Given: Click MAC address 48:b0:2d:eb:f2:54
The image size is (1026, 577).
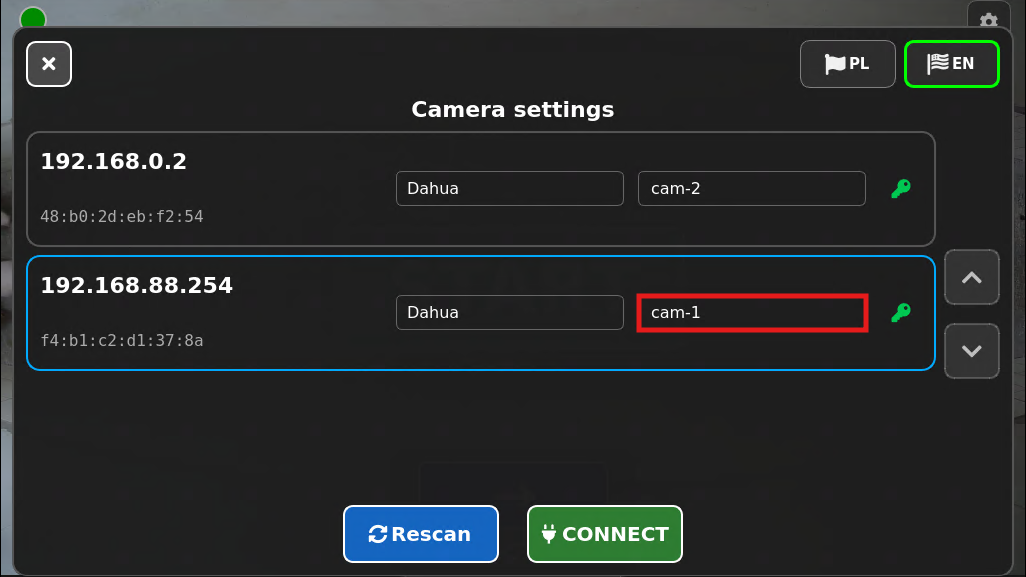Looking at the screenshot, I should click(122, 217).
